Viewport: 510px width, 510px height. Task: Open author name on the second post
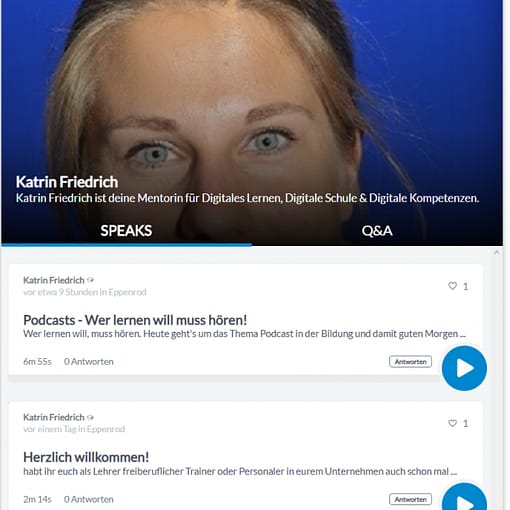click(54, 417)
